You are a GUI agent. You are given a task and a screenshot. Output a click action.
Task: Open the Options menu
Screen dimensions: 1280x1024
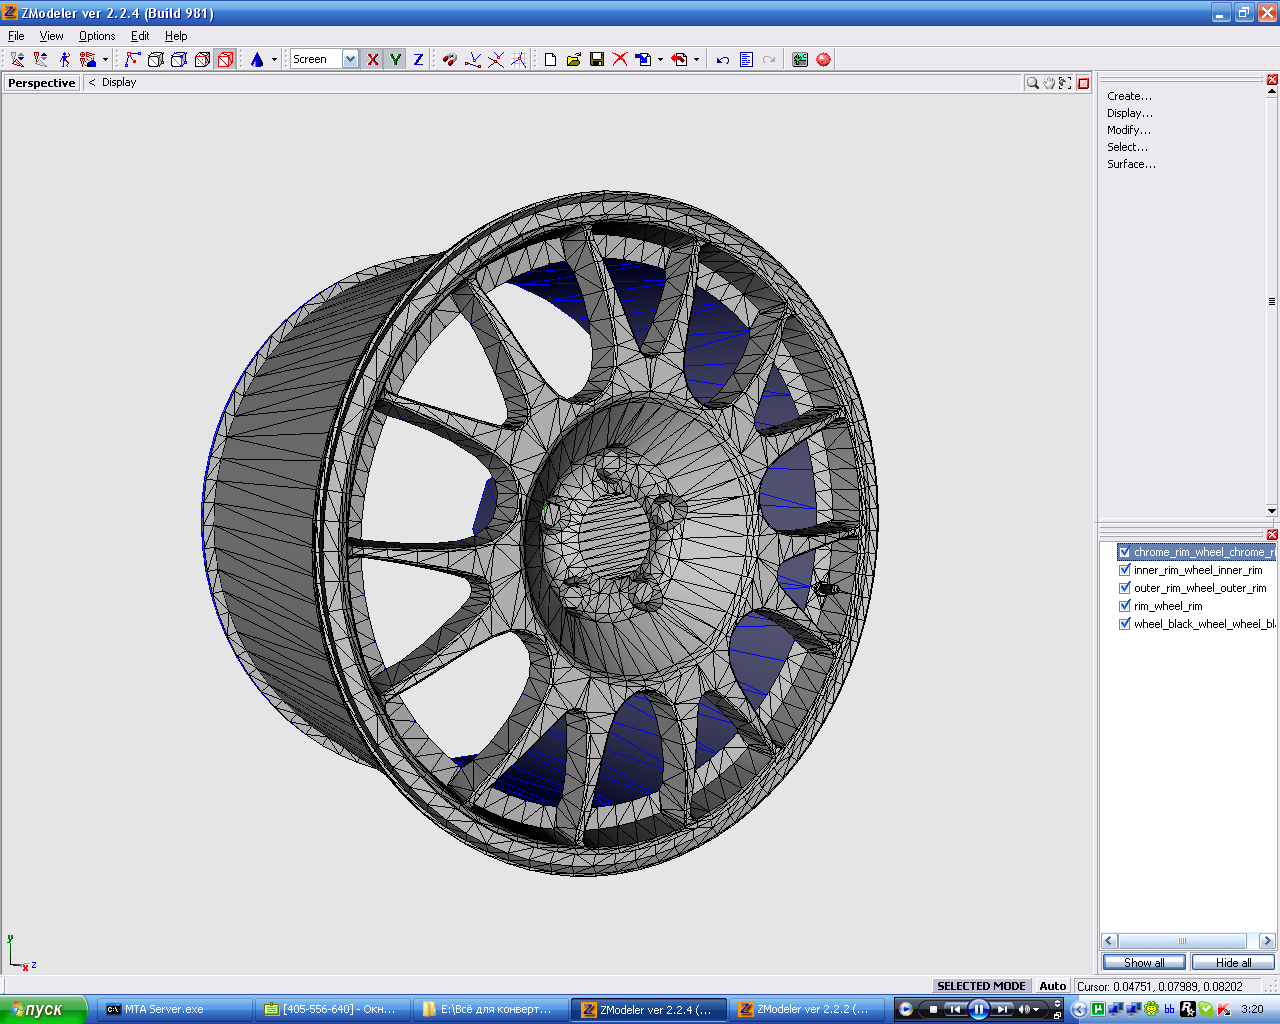97,36
